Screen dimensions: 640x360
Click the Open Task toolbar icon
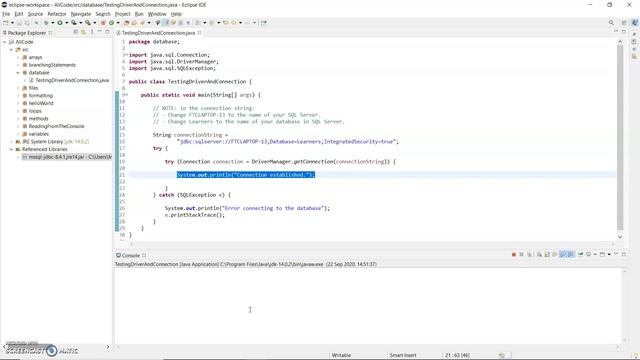[x=134, y=23]
